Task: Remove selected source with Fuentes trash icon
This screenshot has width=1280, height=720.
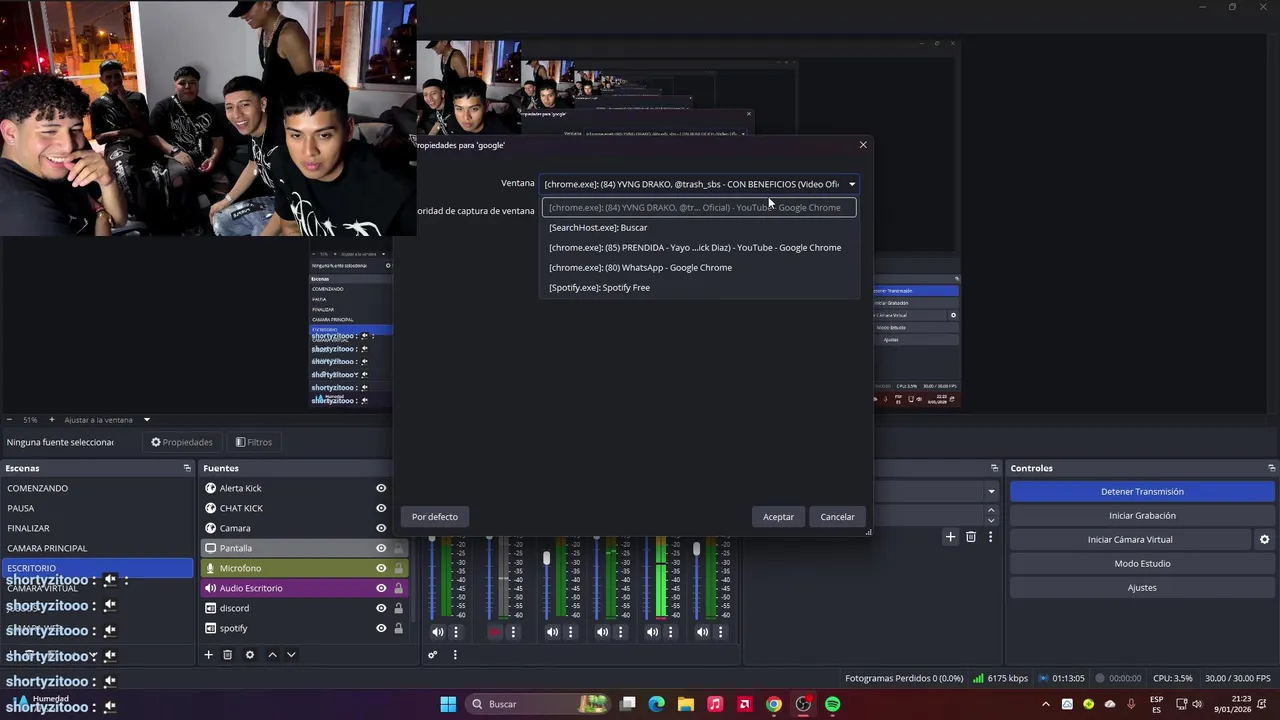Action: (x=228, y=655)
